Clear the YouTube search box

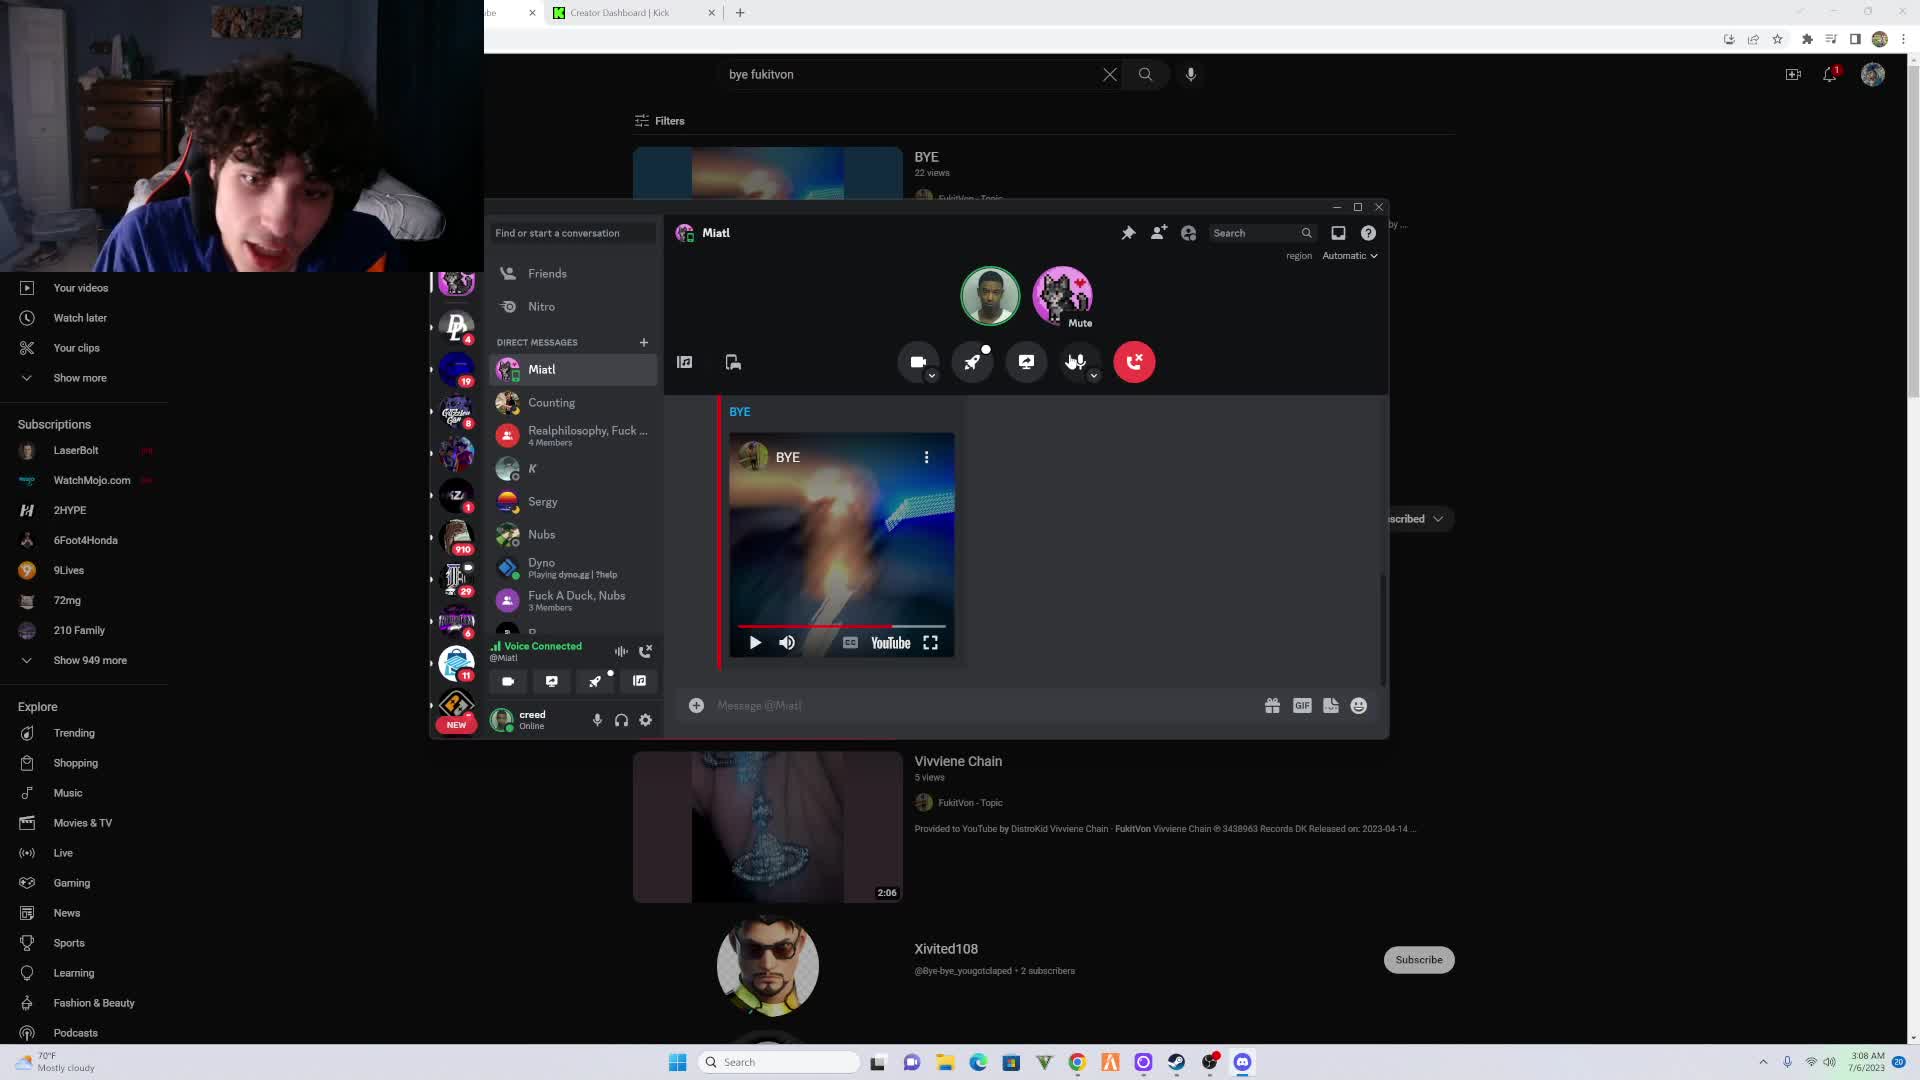(1110, 74)
